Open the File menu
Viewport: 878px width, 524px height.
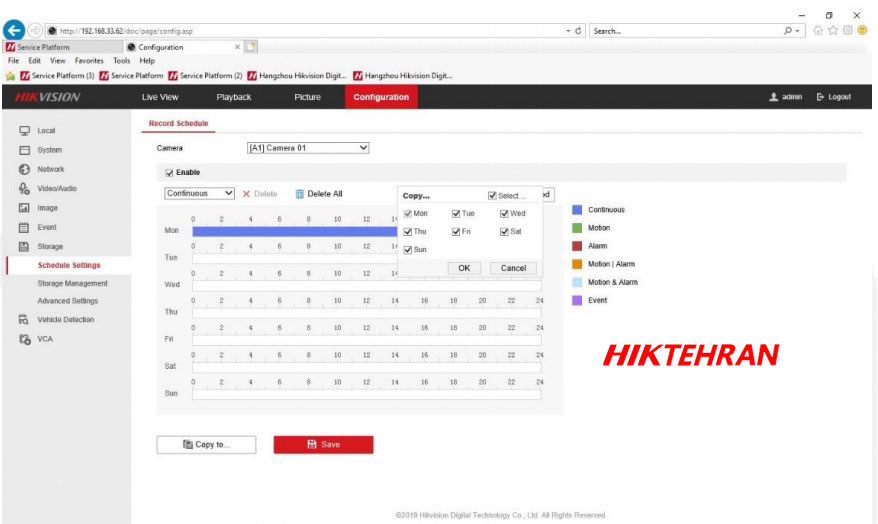[x=13, y=60]
